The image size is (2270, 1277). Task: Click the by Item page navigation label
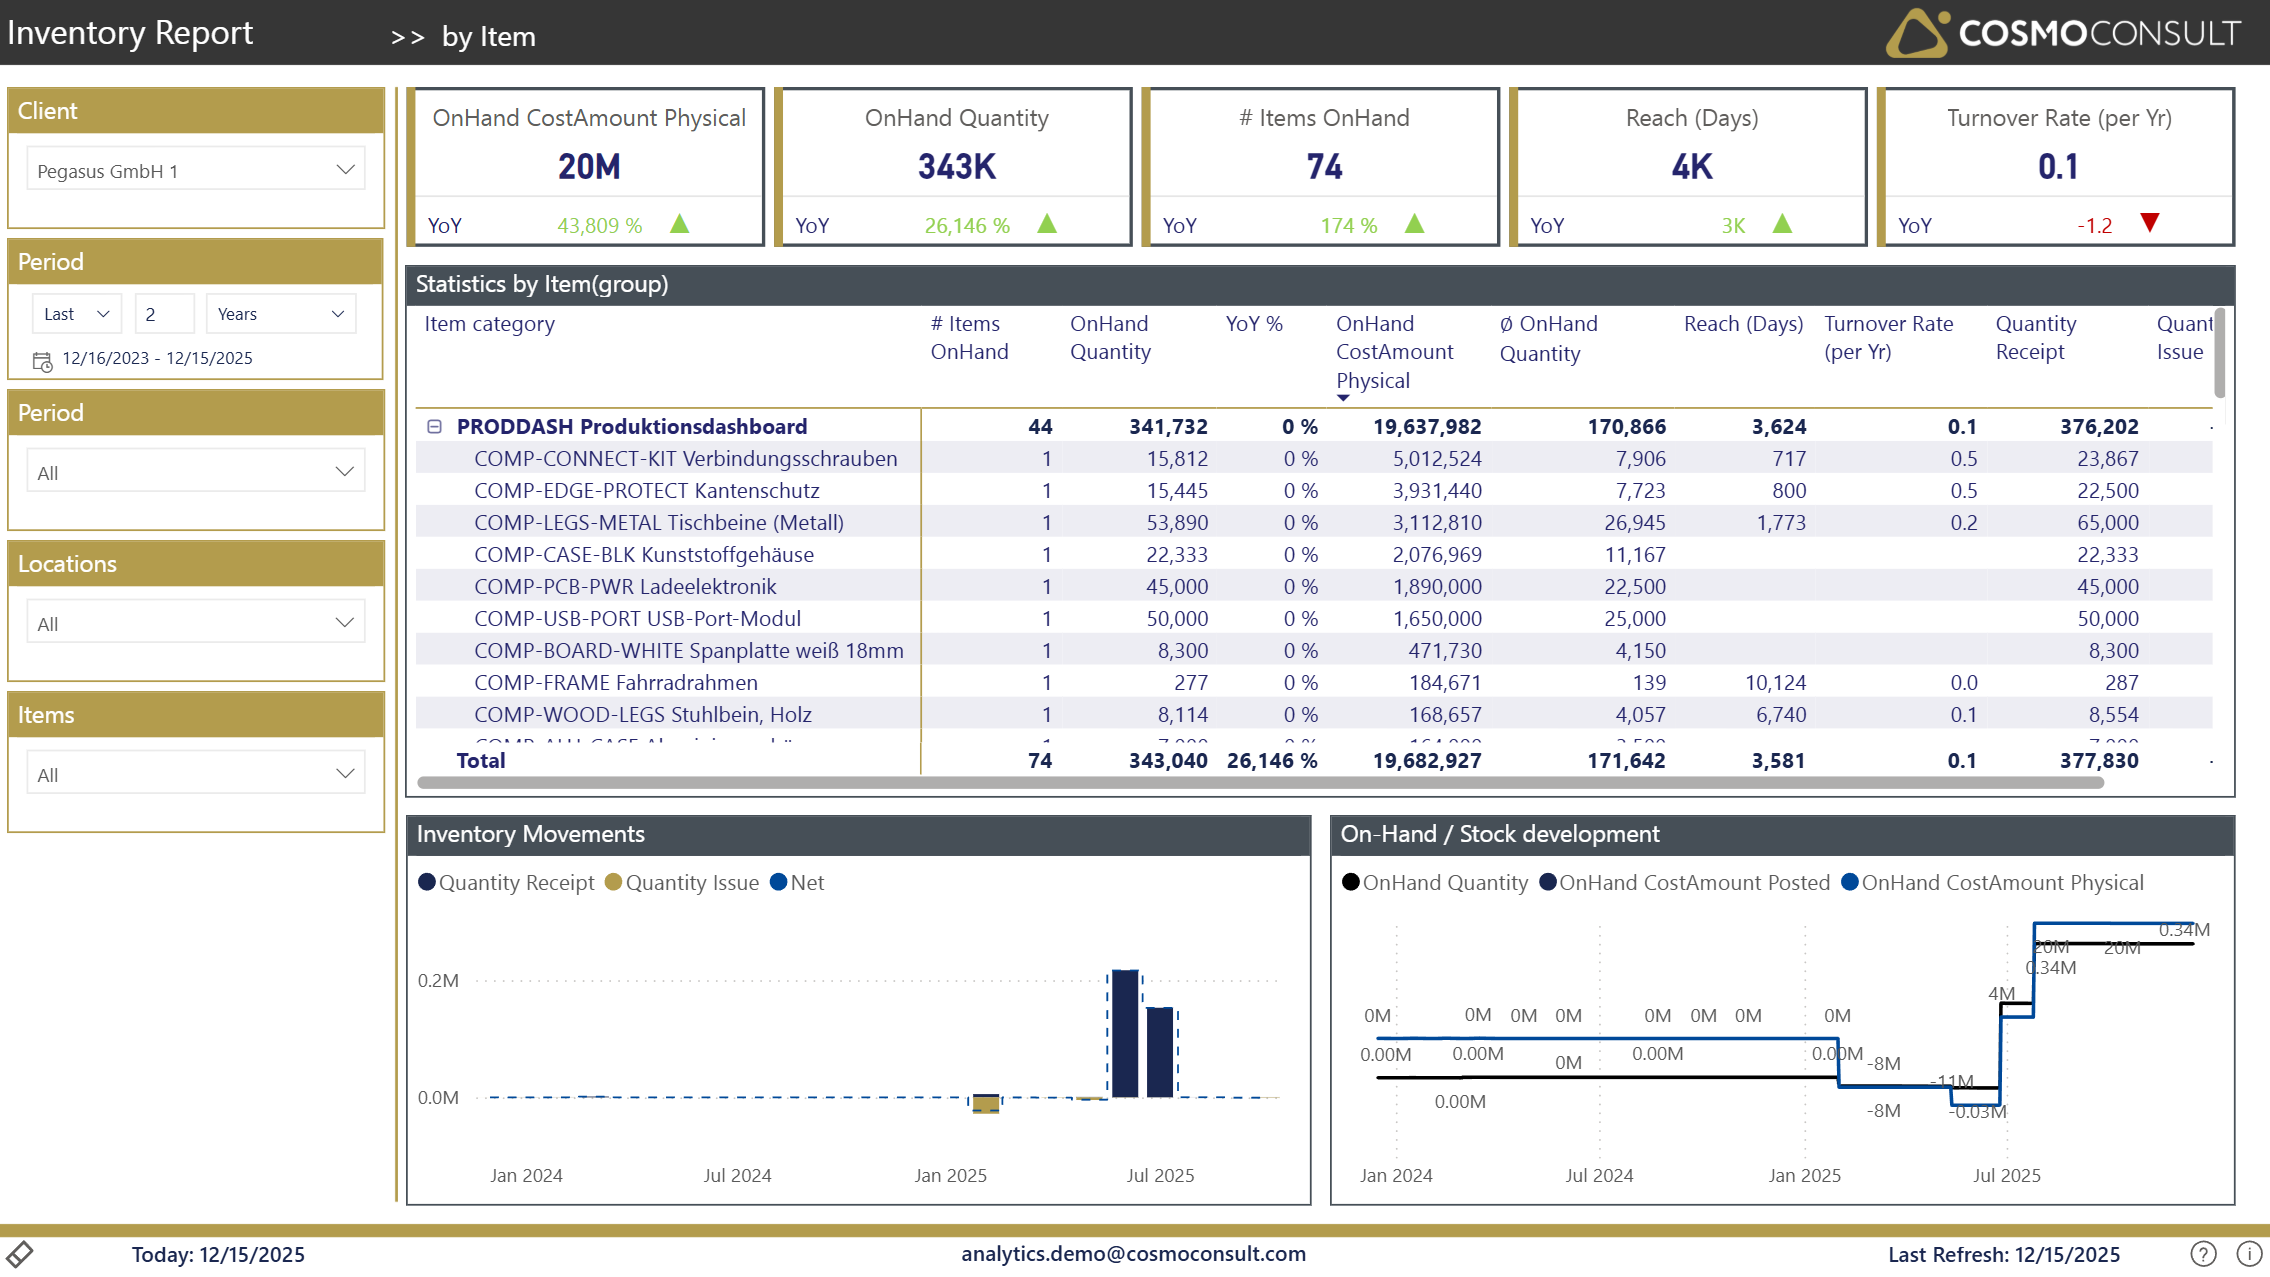tap(488, 37)
